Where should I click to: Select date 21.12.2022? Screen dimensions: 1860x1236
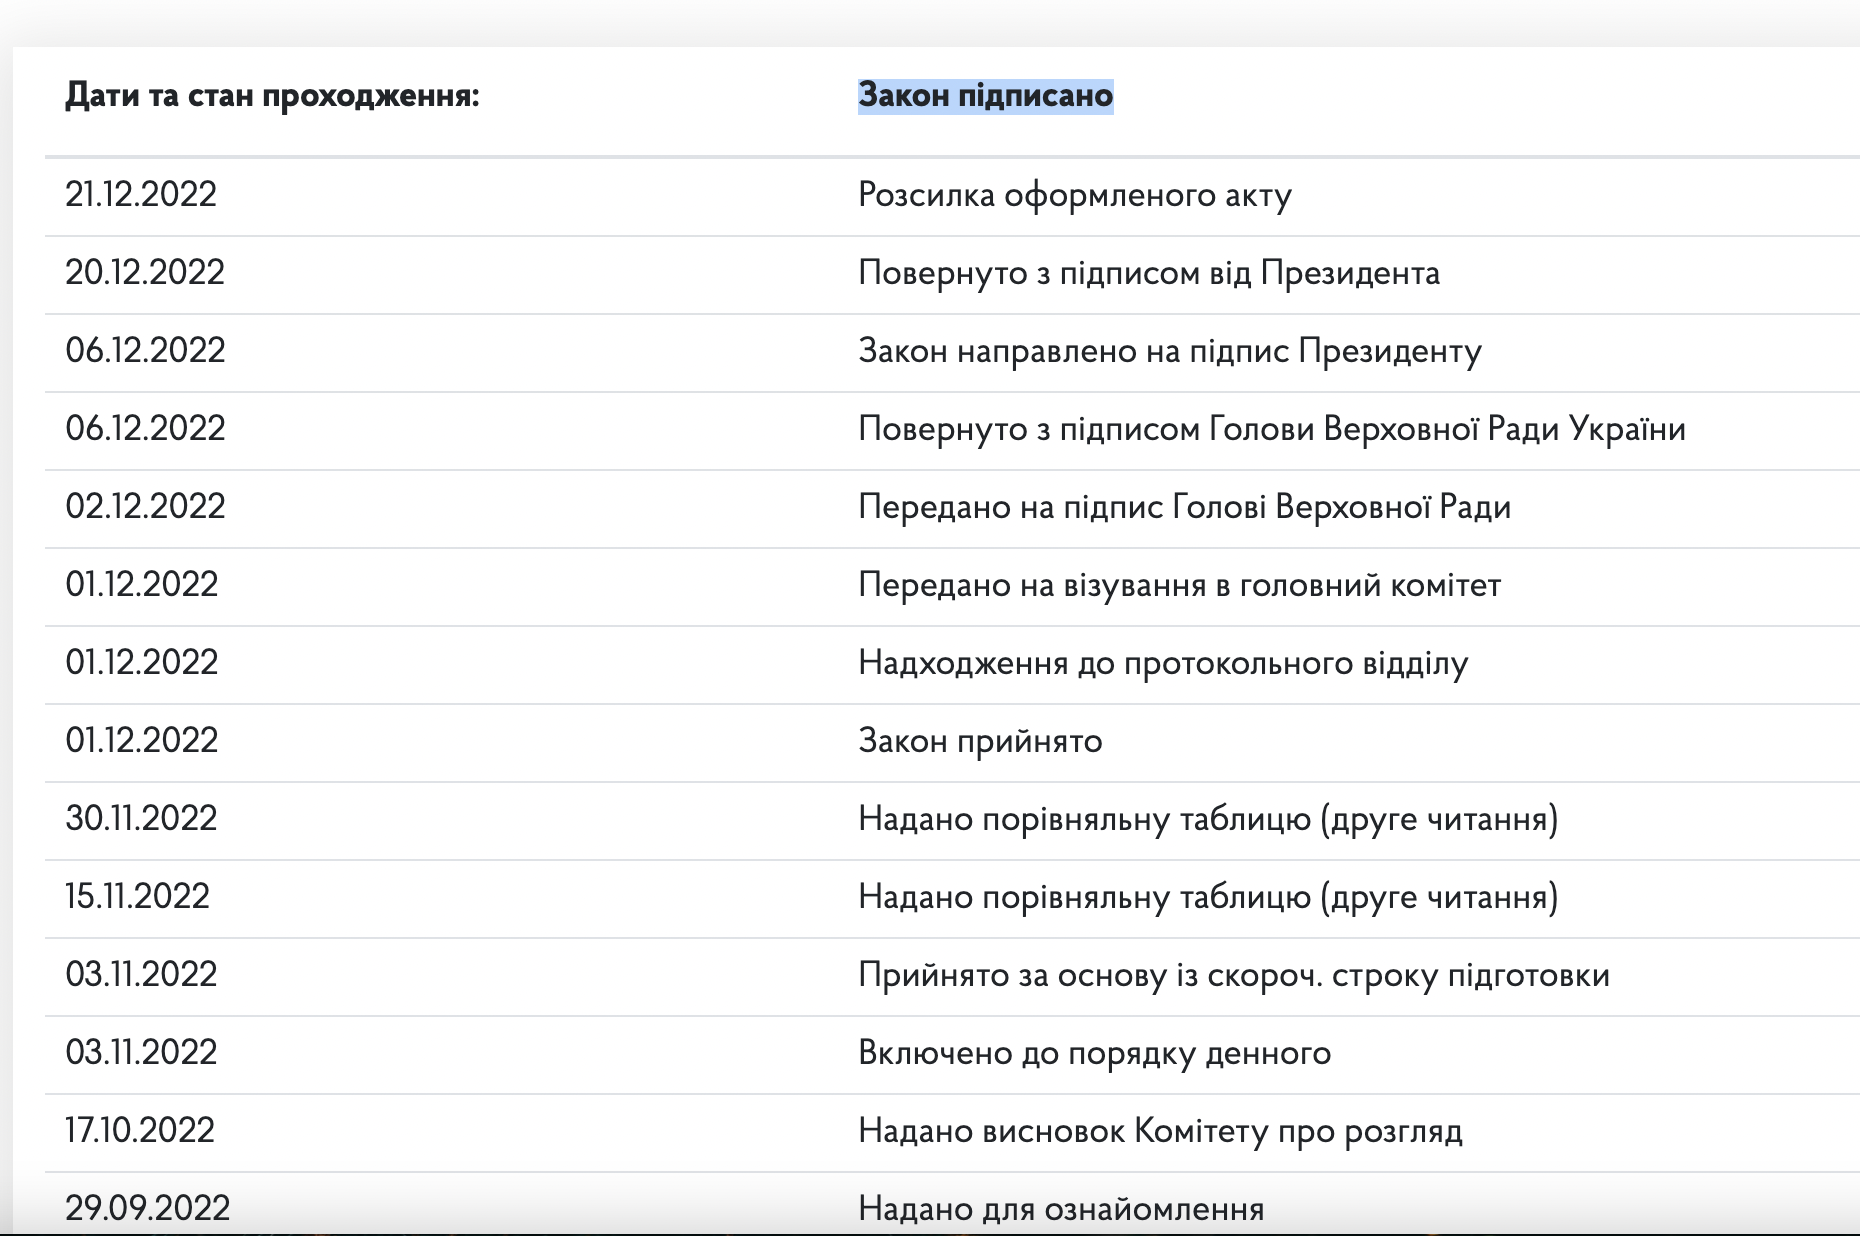[x=141, y=194]
